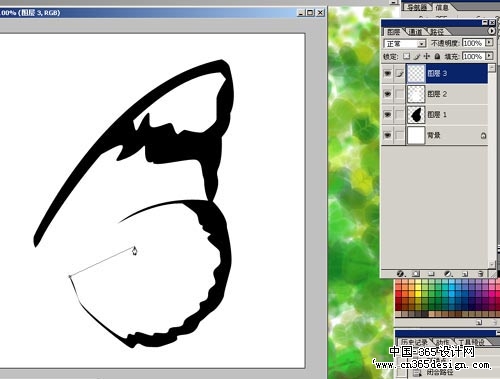Click the Layers panel scroll down arrow
500x379 pixels.
[492, 264]
